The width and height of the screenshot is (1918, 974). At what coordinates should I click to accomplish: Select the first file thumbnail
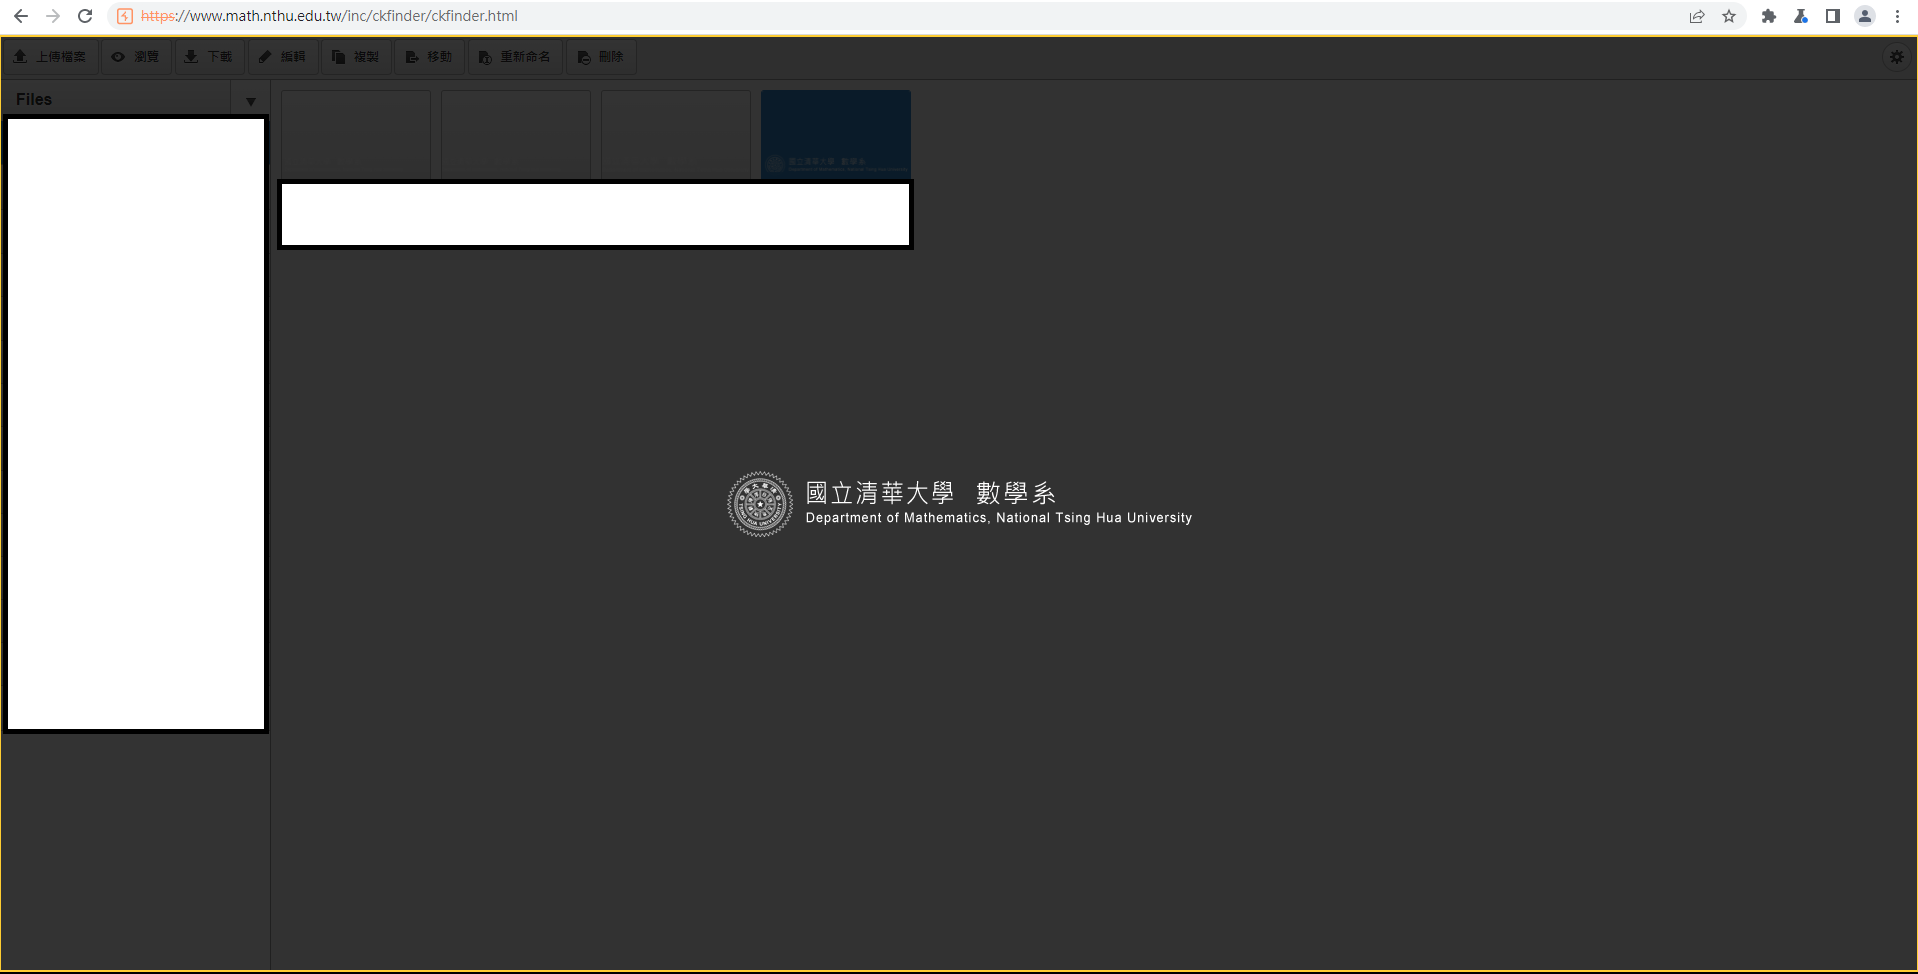356,134
